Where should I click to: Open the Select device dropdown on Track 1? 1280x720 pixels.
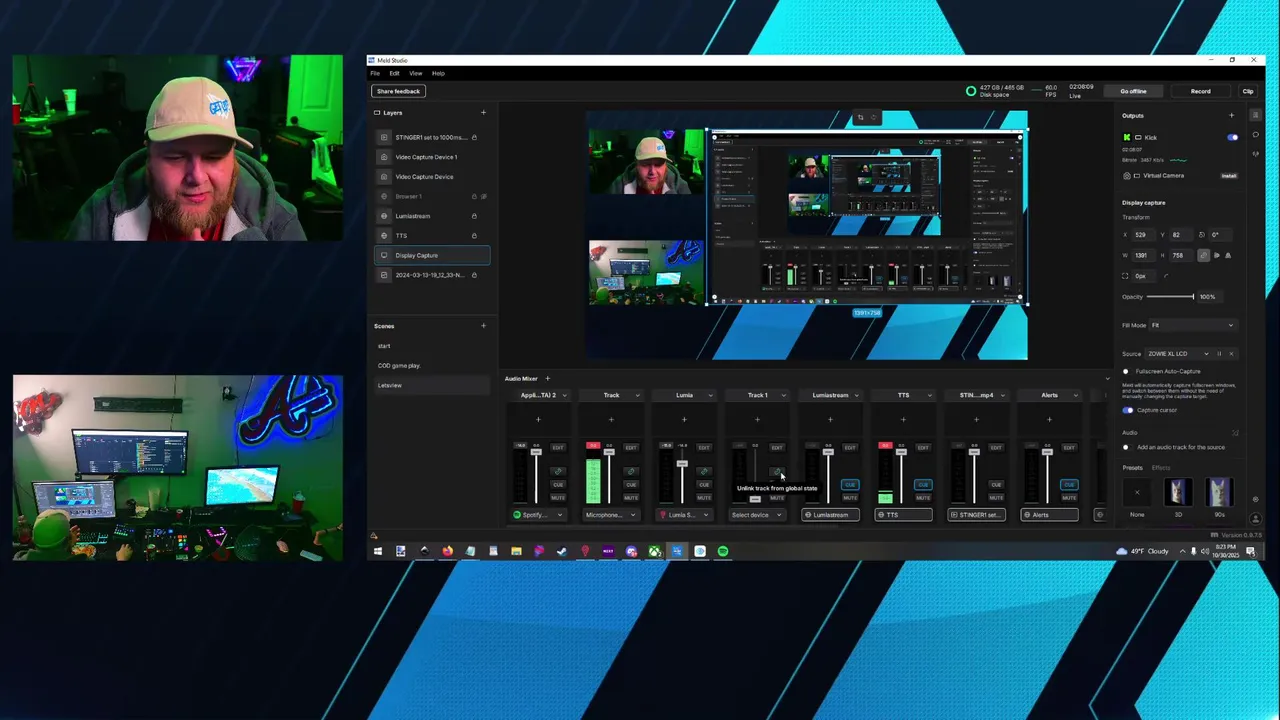pos(757,515)
